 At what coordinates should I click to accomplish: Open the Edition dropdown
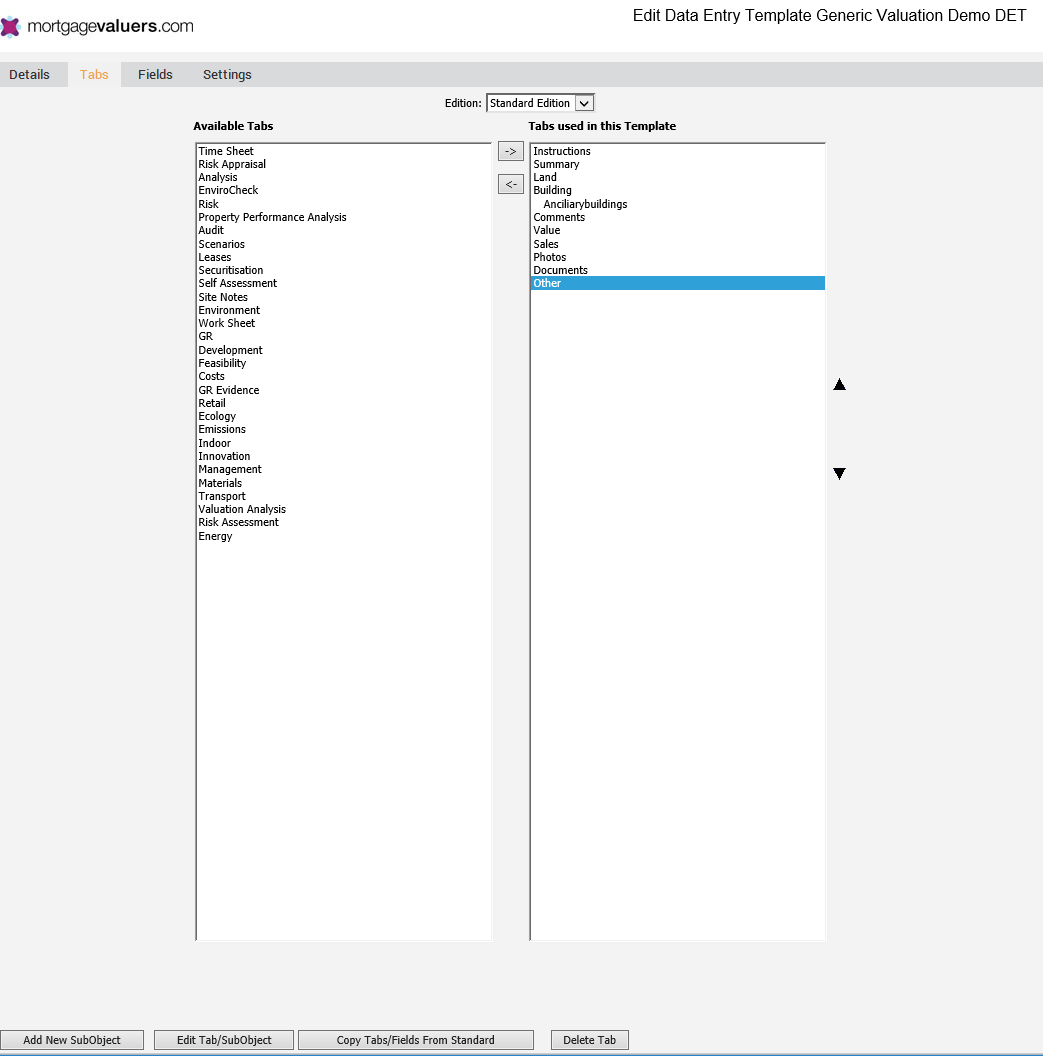click(540, 103)
